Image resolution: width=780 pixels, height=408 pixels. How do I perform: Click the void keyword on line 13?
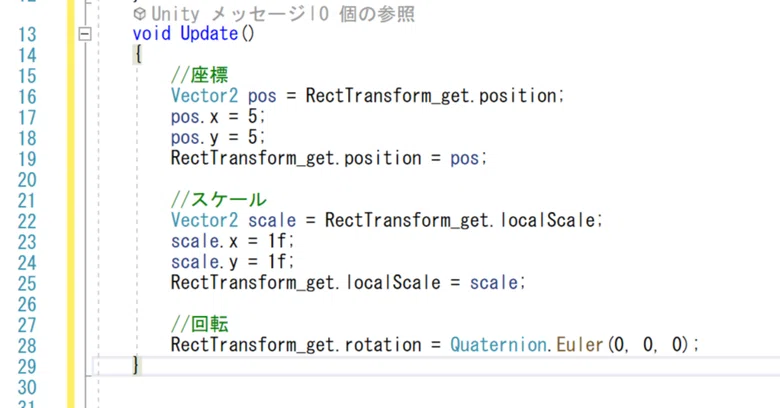coord(152,34)
